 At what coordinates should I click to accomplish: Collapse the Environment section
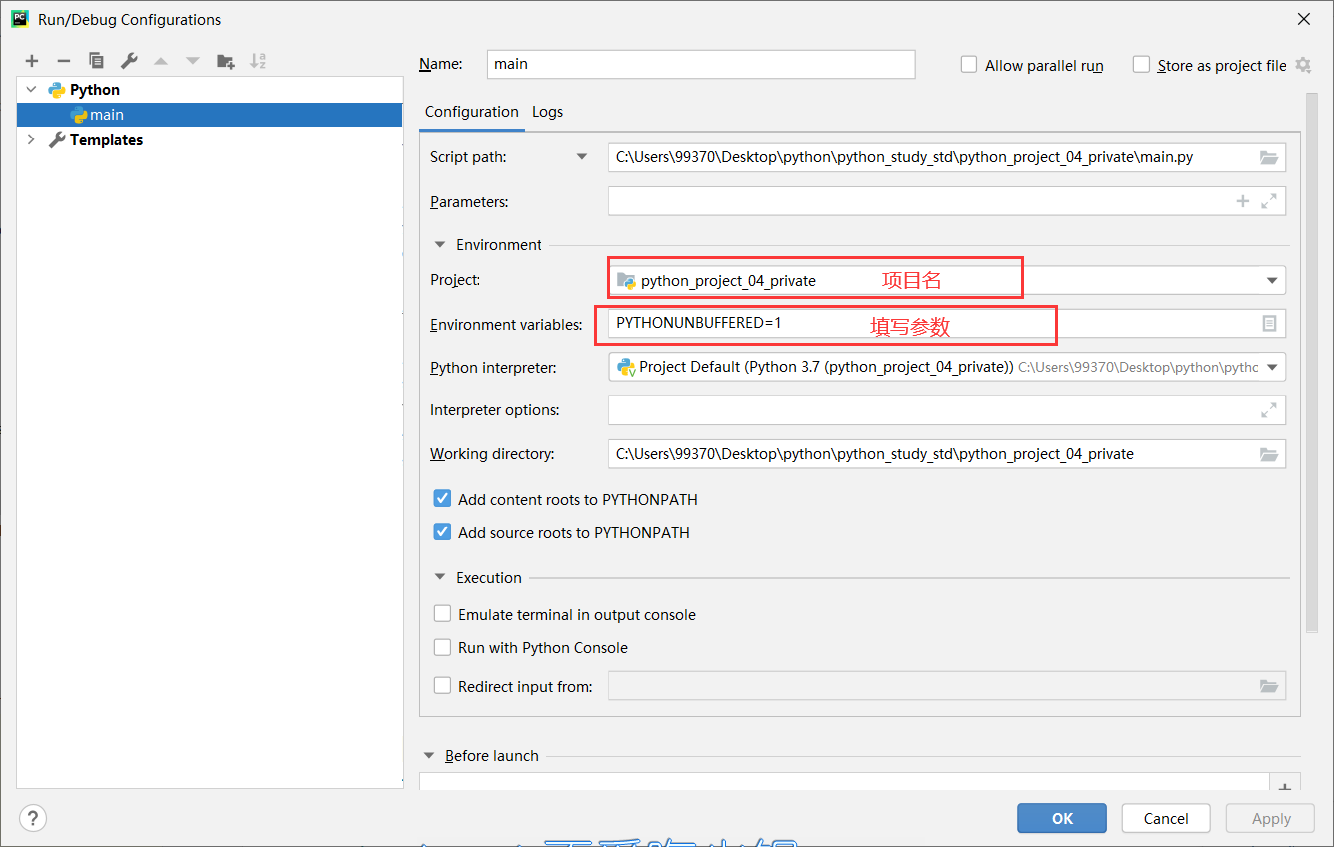click(x=439, y=244)
